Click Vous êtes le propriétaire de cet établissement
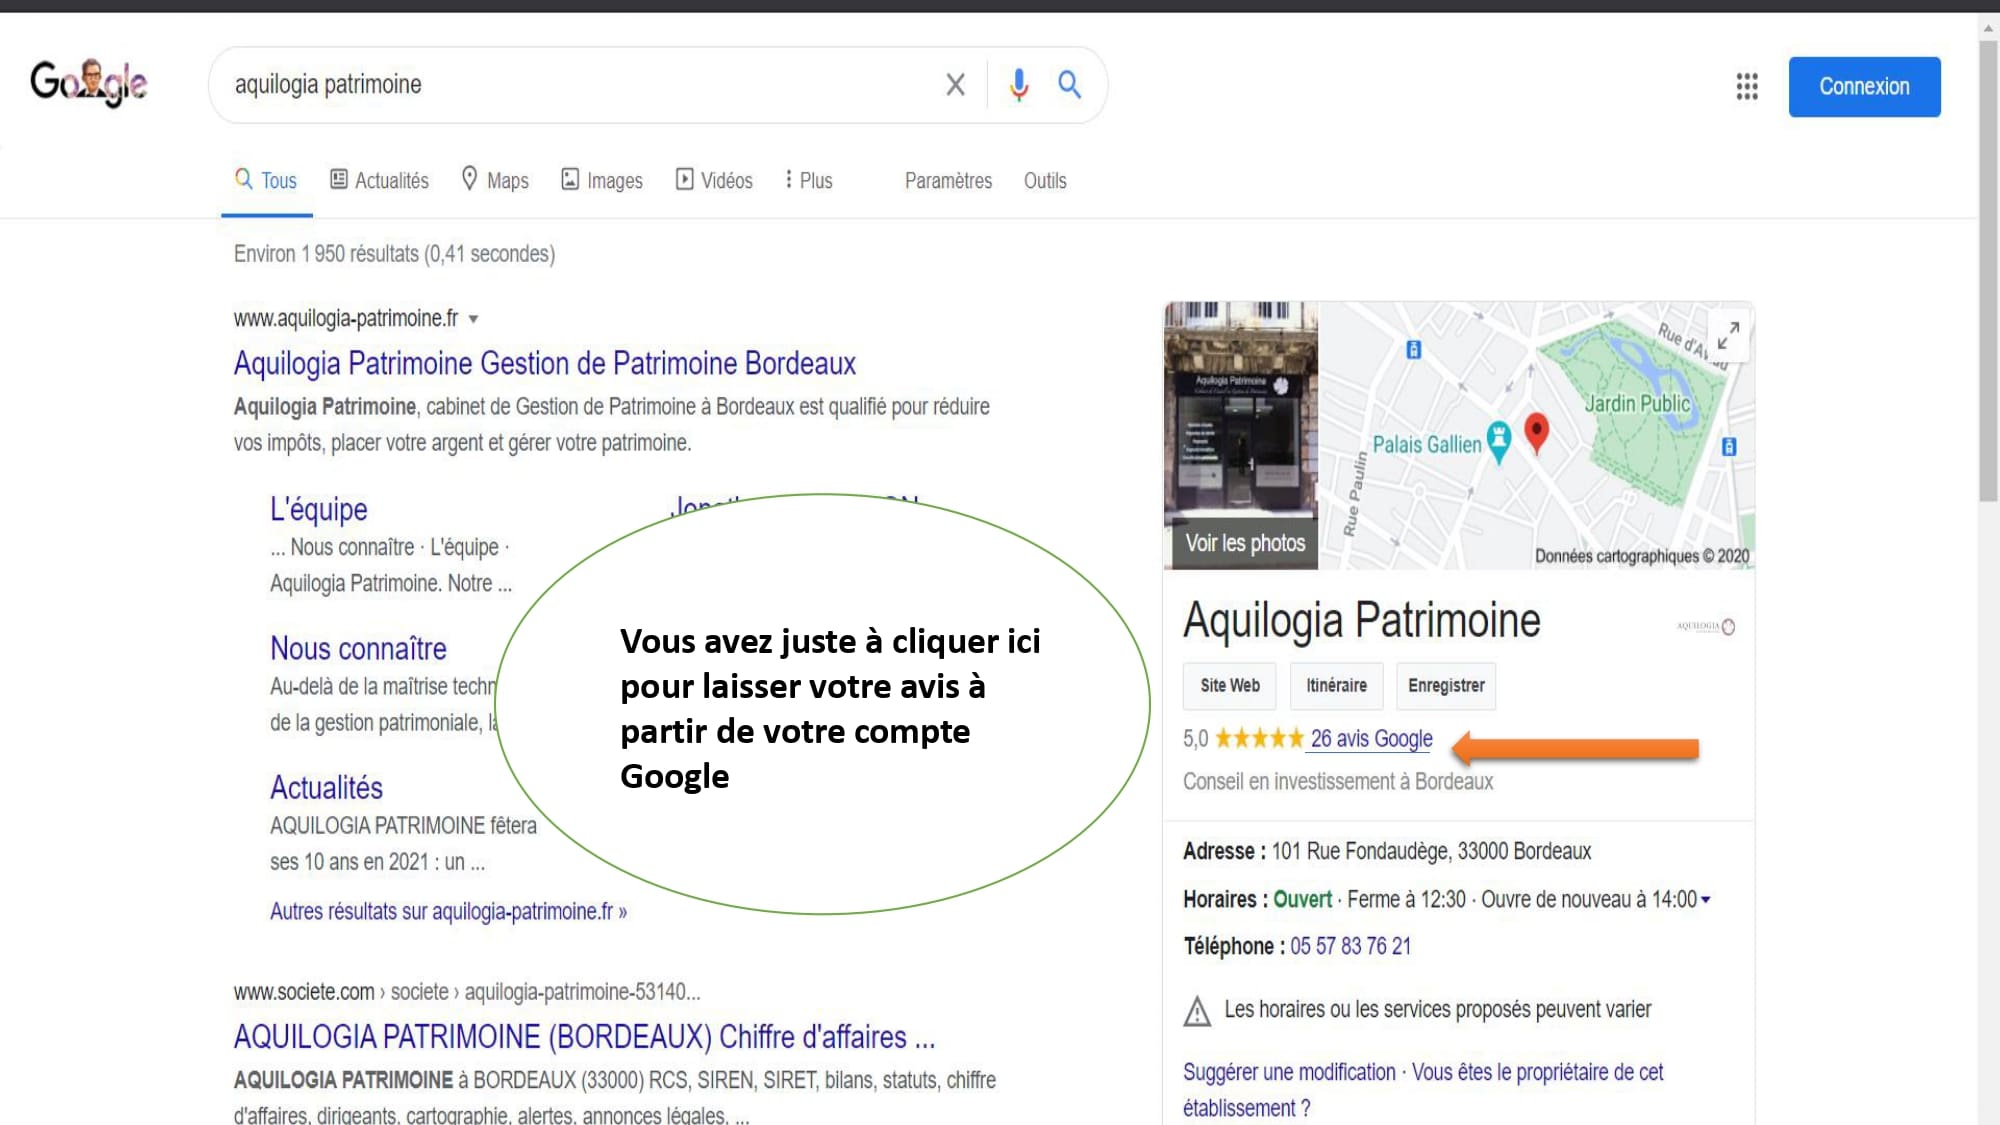The height and width of the screenshot is (1125, 2000). point(1423,1090)
